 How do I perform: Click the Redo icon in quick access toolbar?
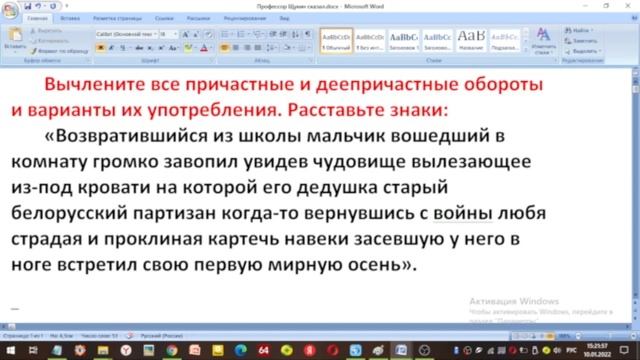pyautogui.click(x=53, y=6)
